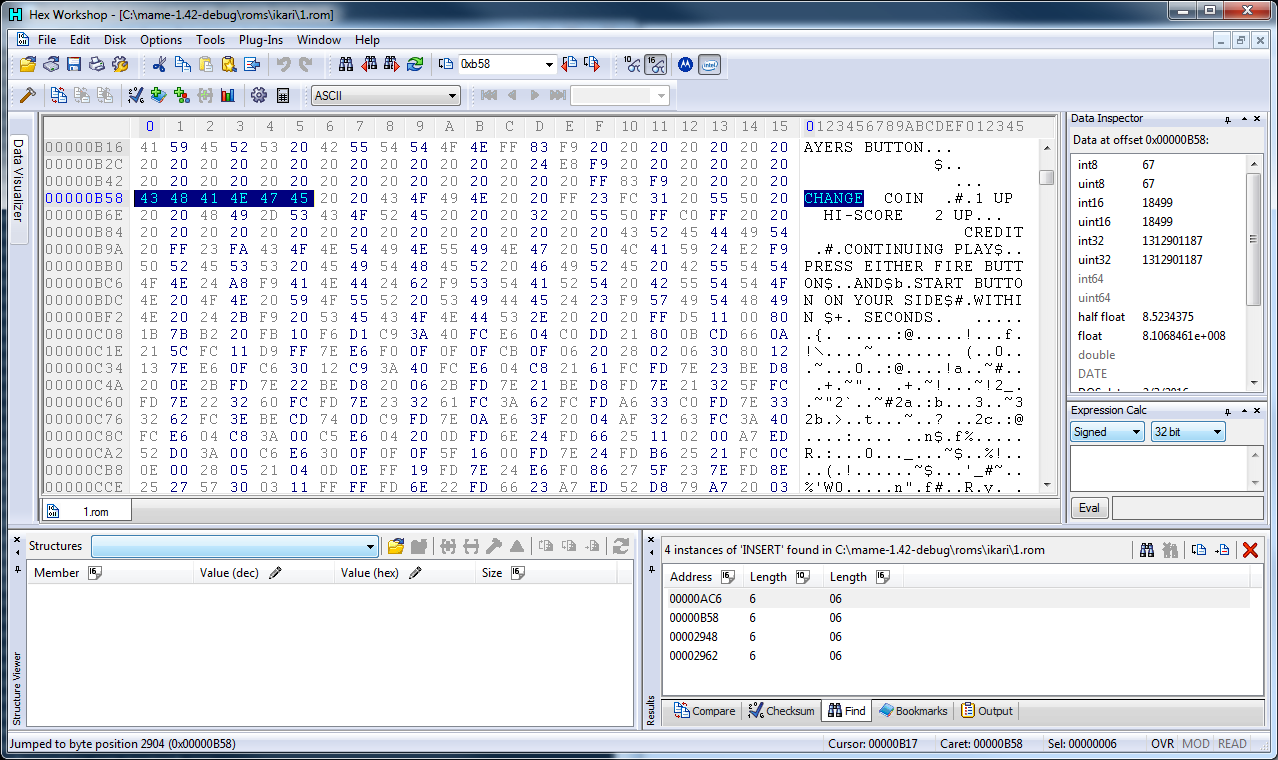
Task: Click the Address column header in results
Action: 702,577
